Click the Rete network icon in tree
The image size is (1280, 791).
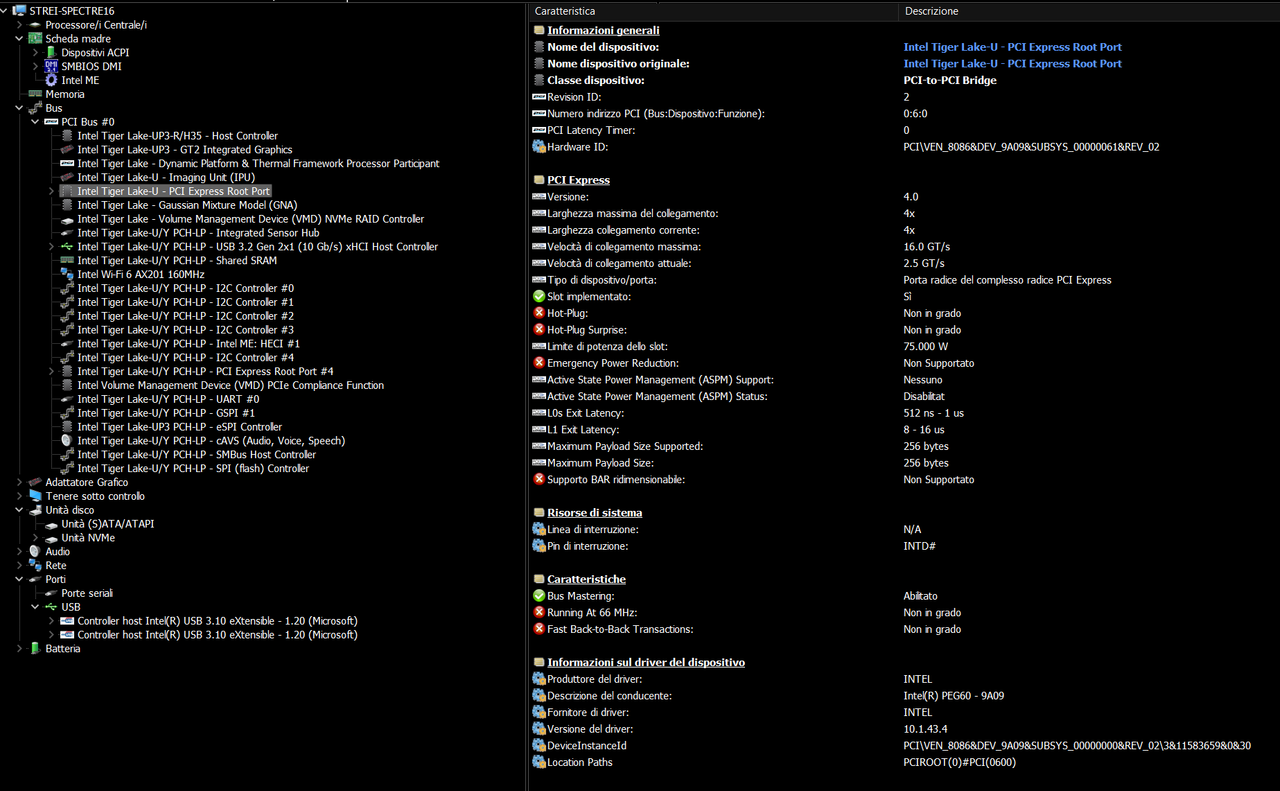click(36, 565)
